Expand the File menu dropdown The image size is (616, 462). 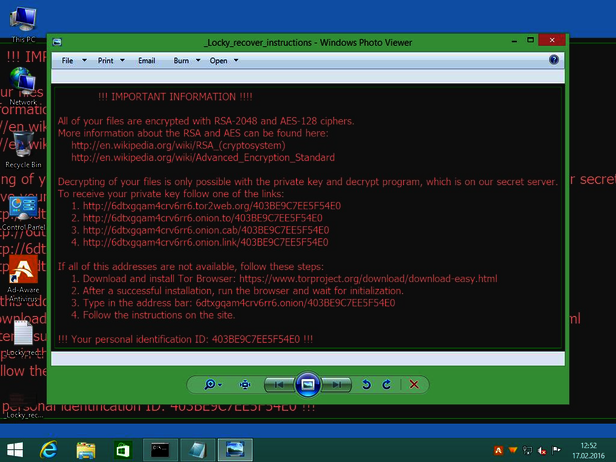tap(72, 61)
